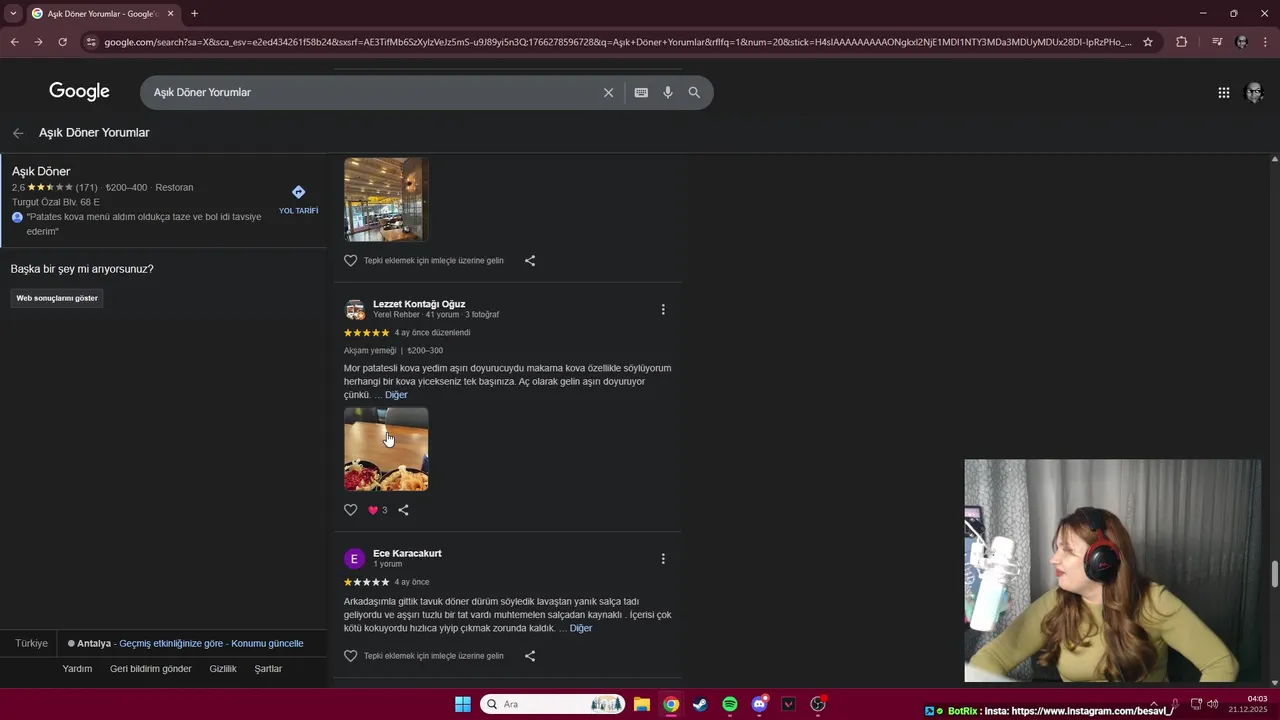Screen dimensions: 1280x720
Task: Open the volume control in system tray
Action: pos(1213,704)
